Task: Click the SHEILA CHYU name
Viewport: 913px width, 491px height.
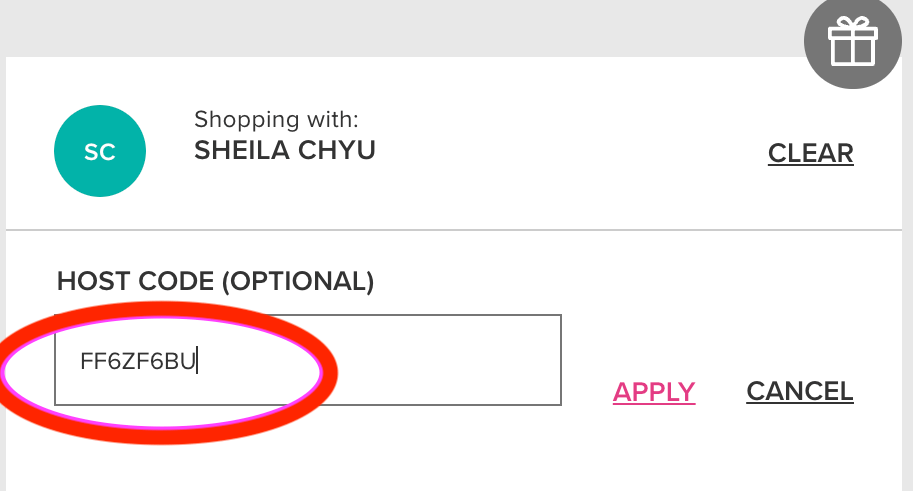Action: click(286, 151)
